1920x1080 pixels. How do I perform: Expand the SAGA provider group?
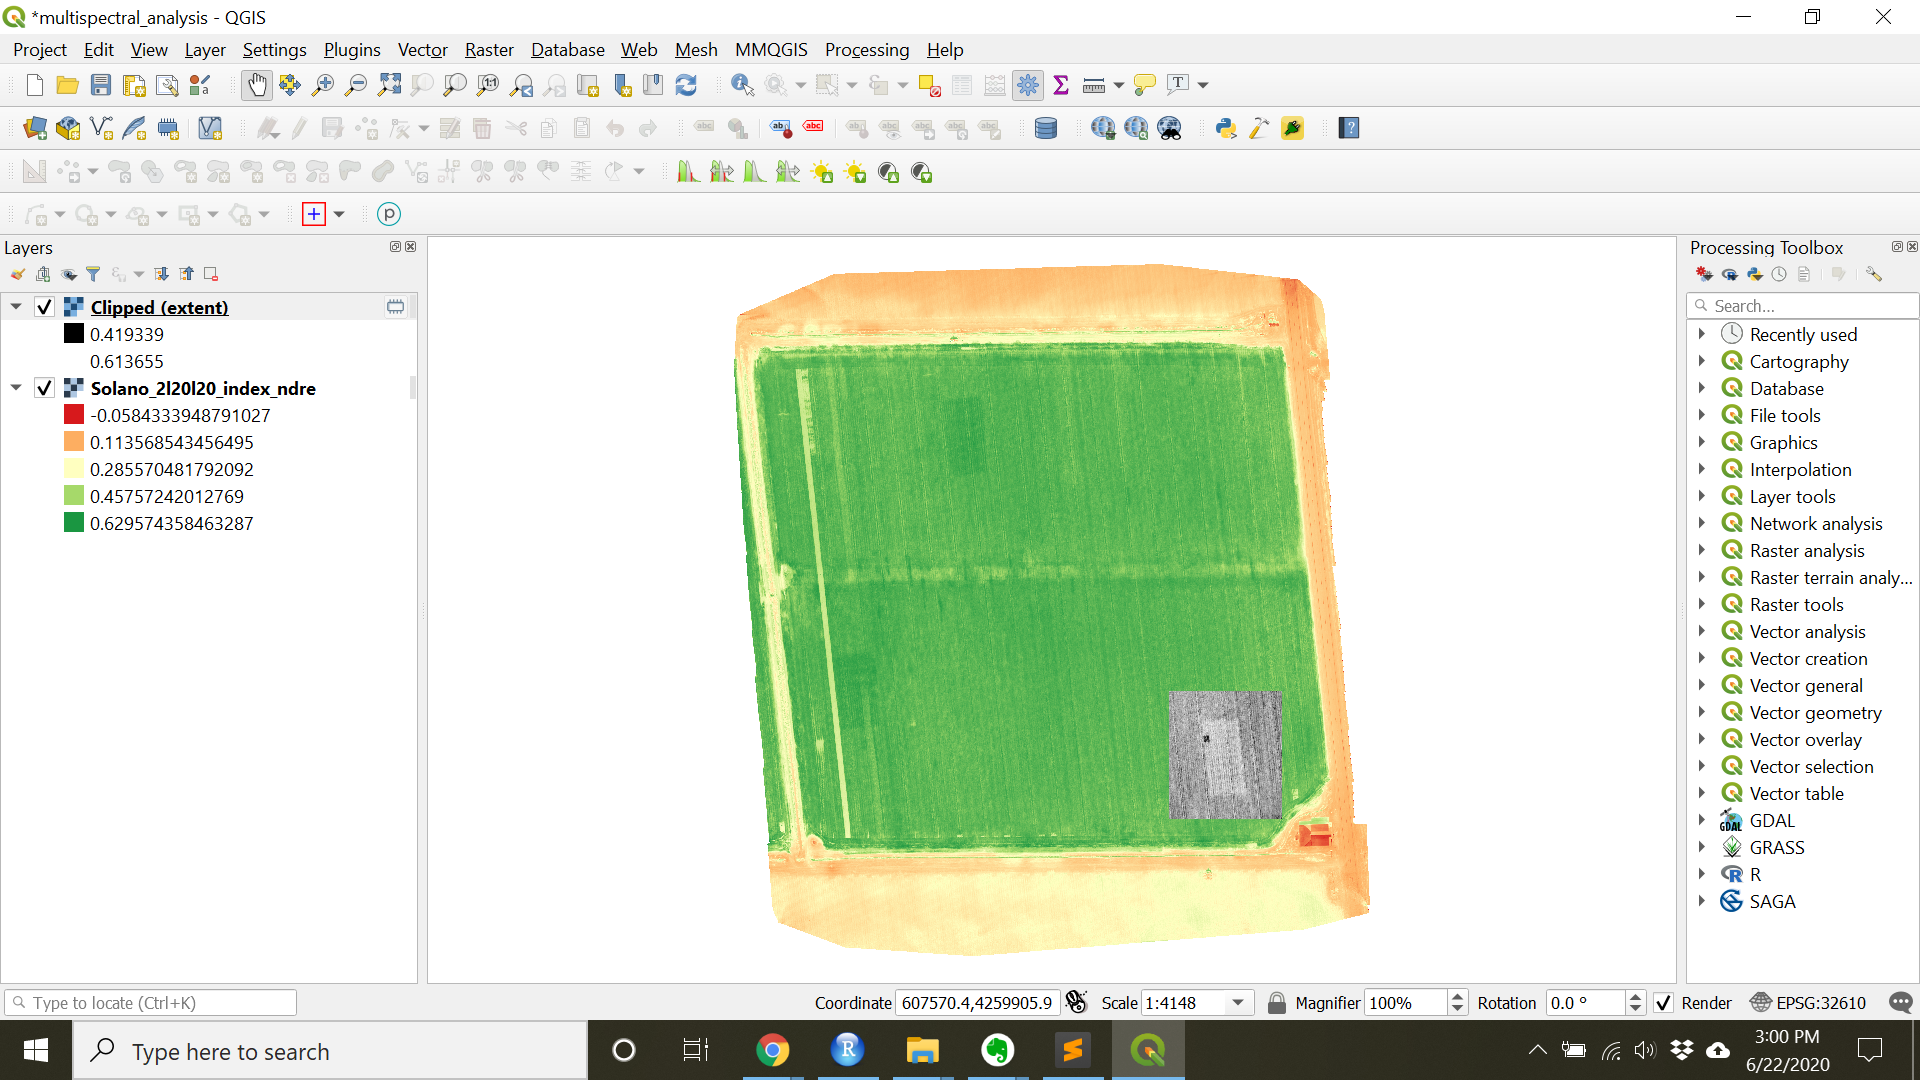point(1701,901)
